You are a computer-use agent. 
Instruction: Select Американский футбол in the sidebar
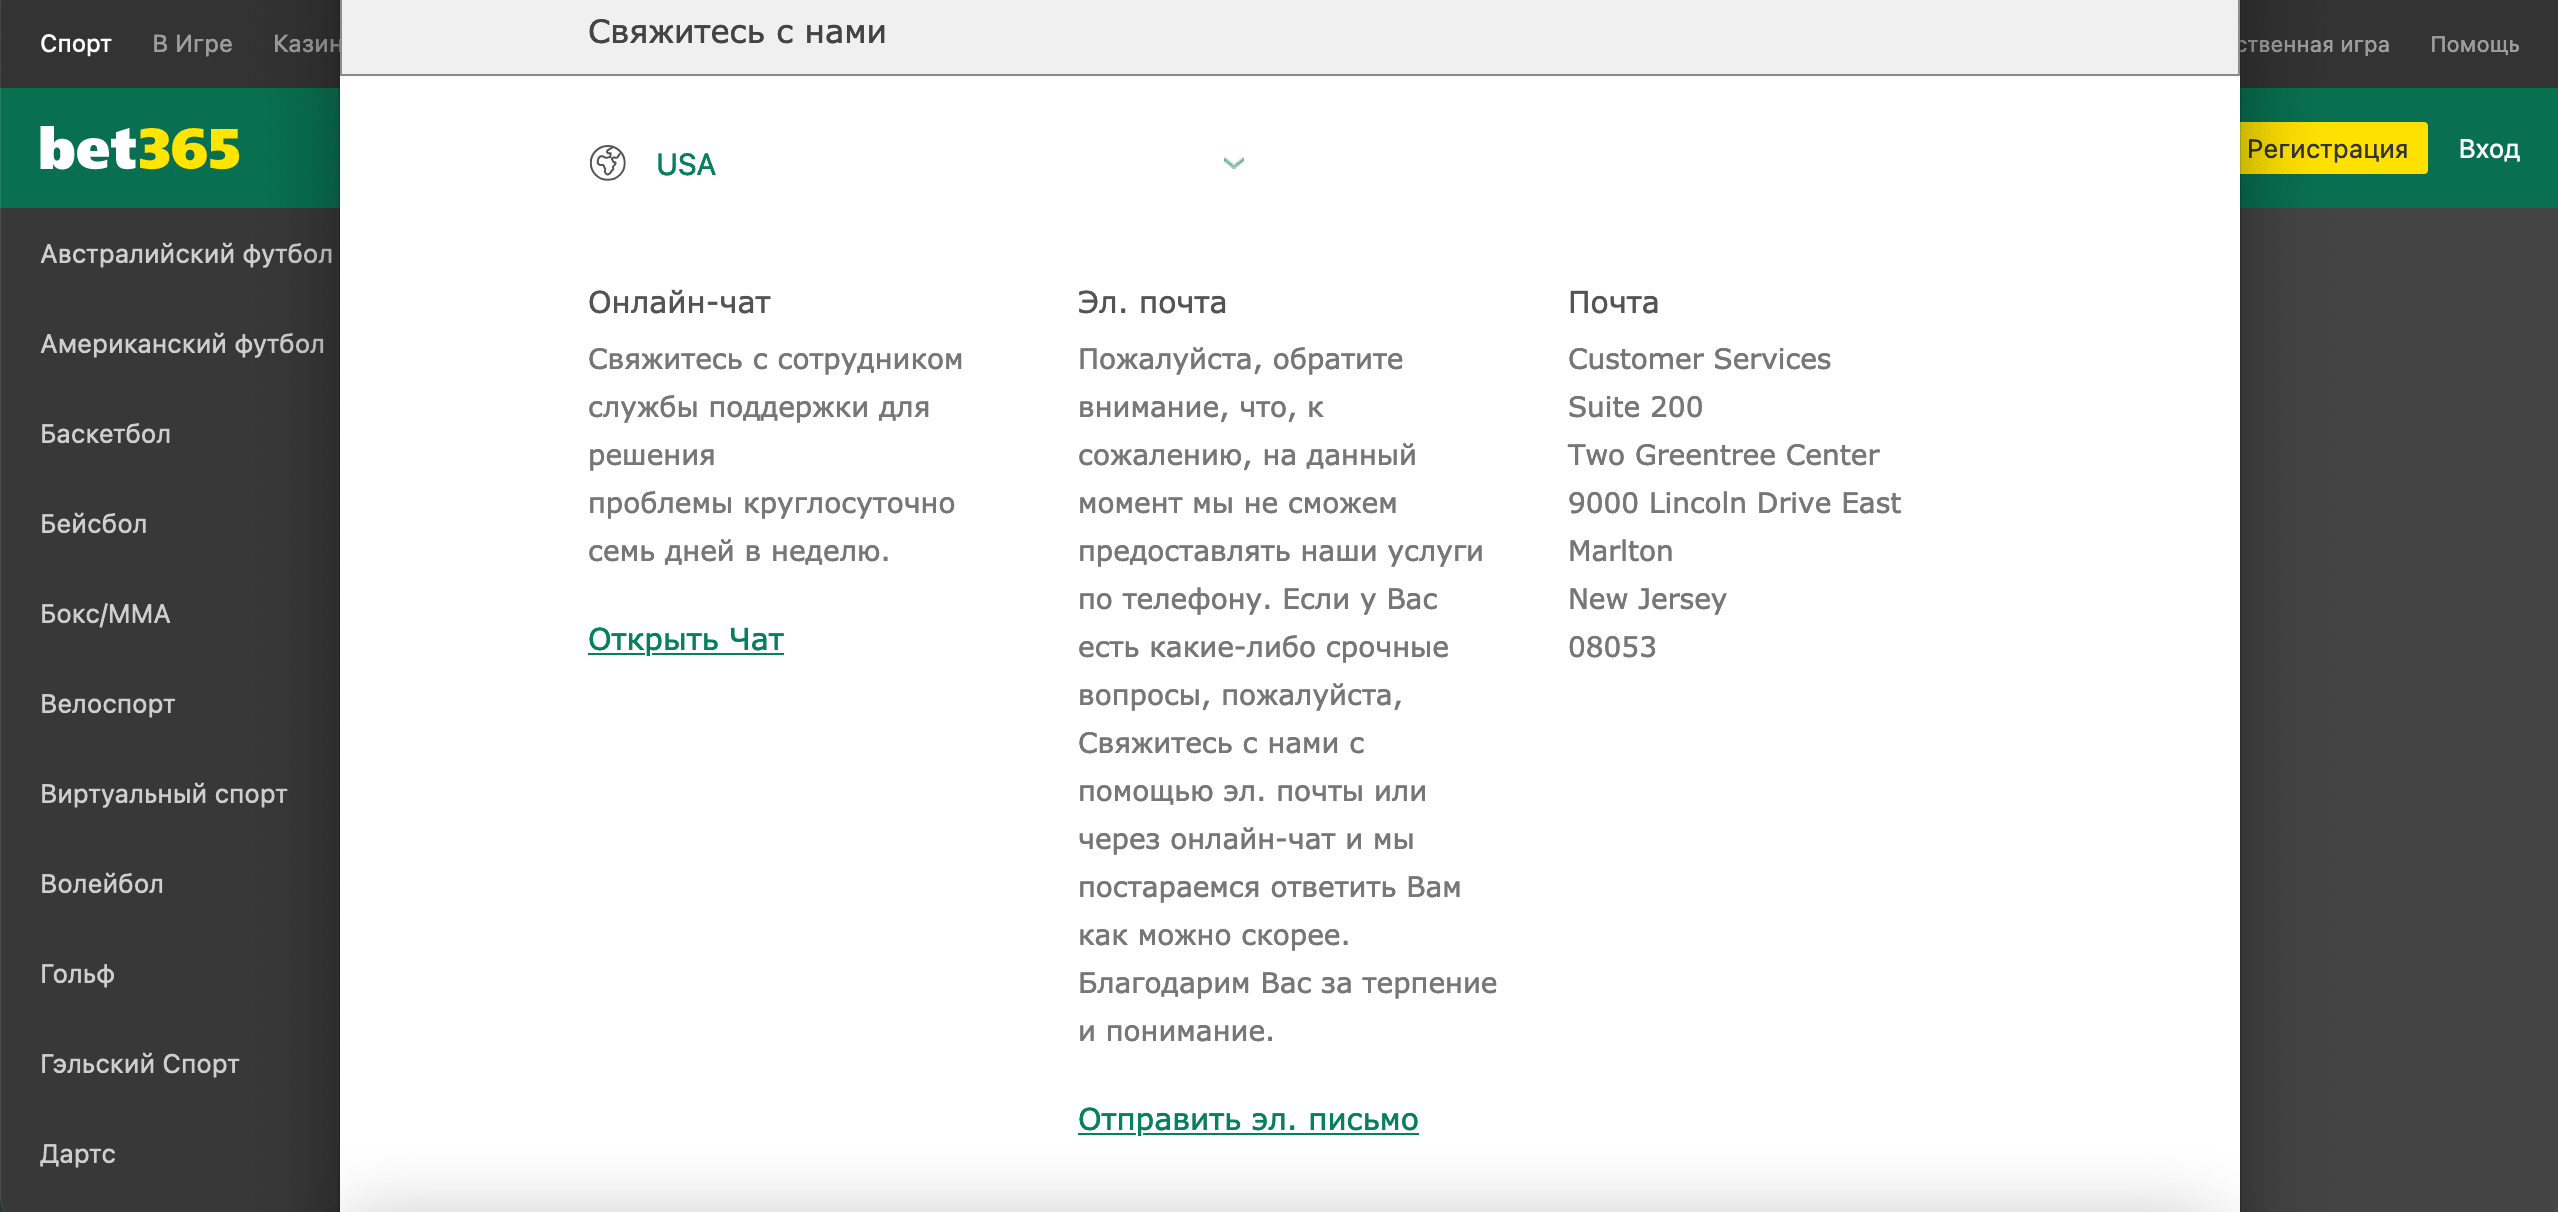point(182,344)
